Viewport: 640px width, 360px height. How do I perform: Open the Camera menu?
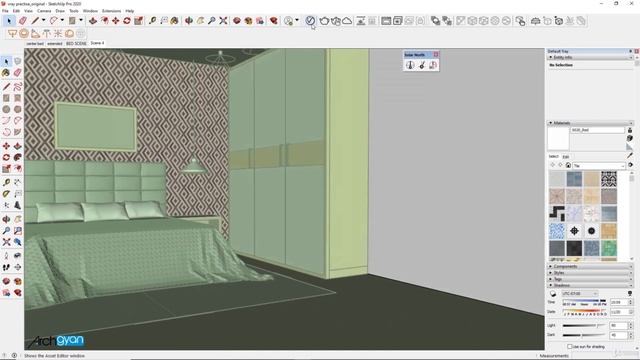(x=44, y=11)
